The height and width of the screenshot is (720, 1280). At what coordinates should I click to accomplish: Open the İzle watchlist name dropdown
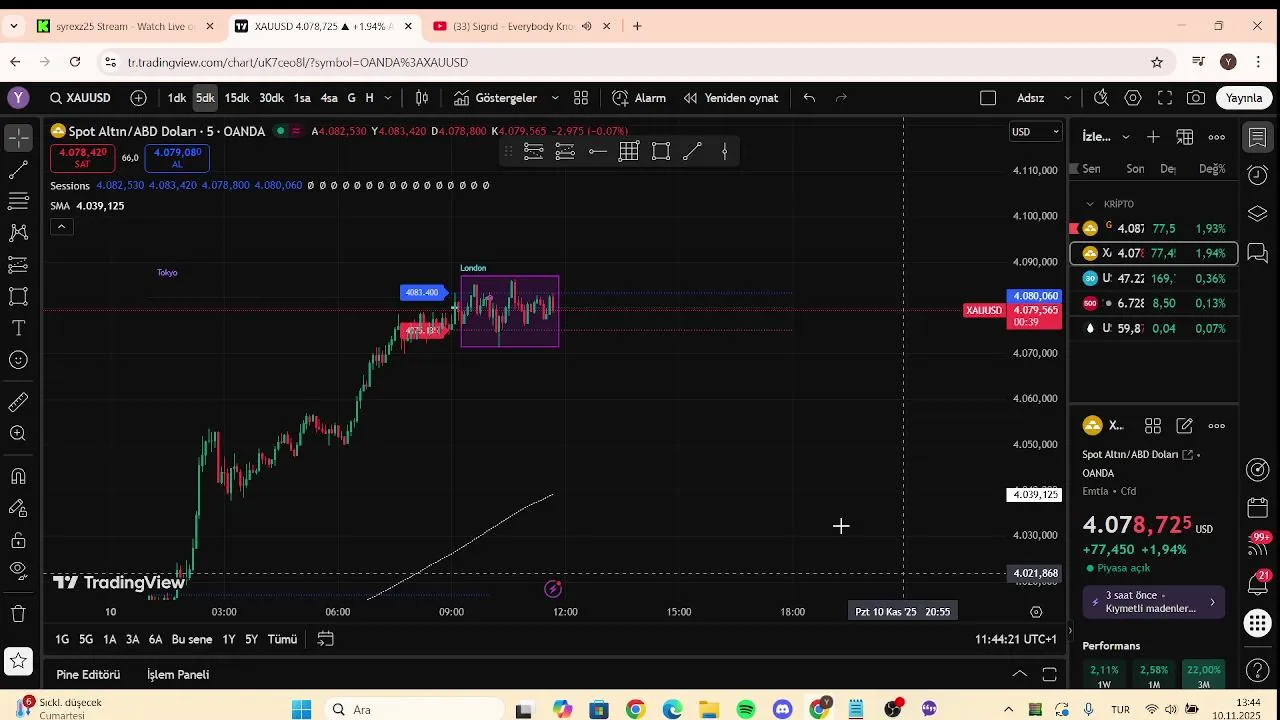tap(1106, 137)
